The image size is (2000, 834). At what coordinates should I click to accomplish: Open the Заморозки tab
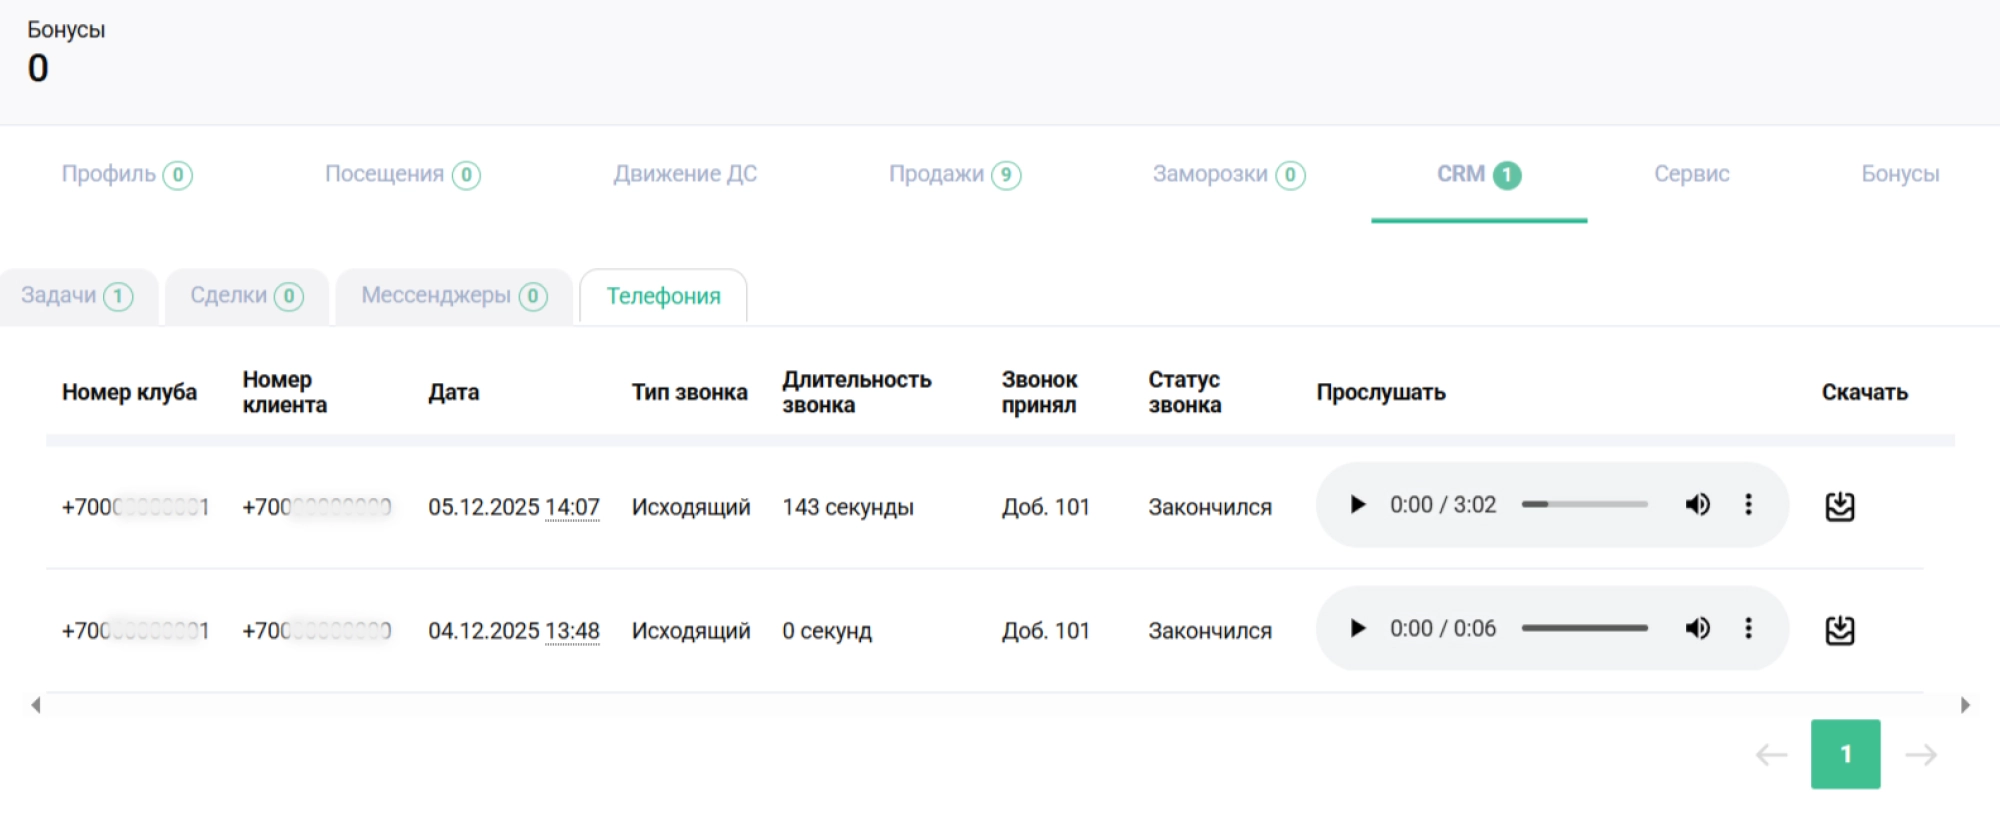point(1229,175)
